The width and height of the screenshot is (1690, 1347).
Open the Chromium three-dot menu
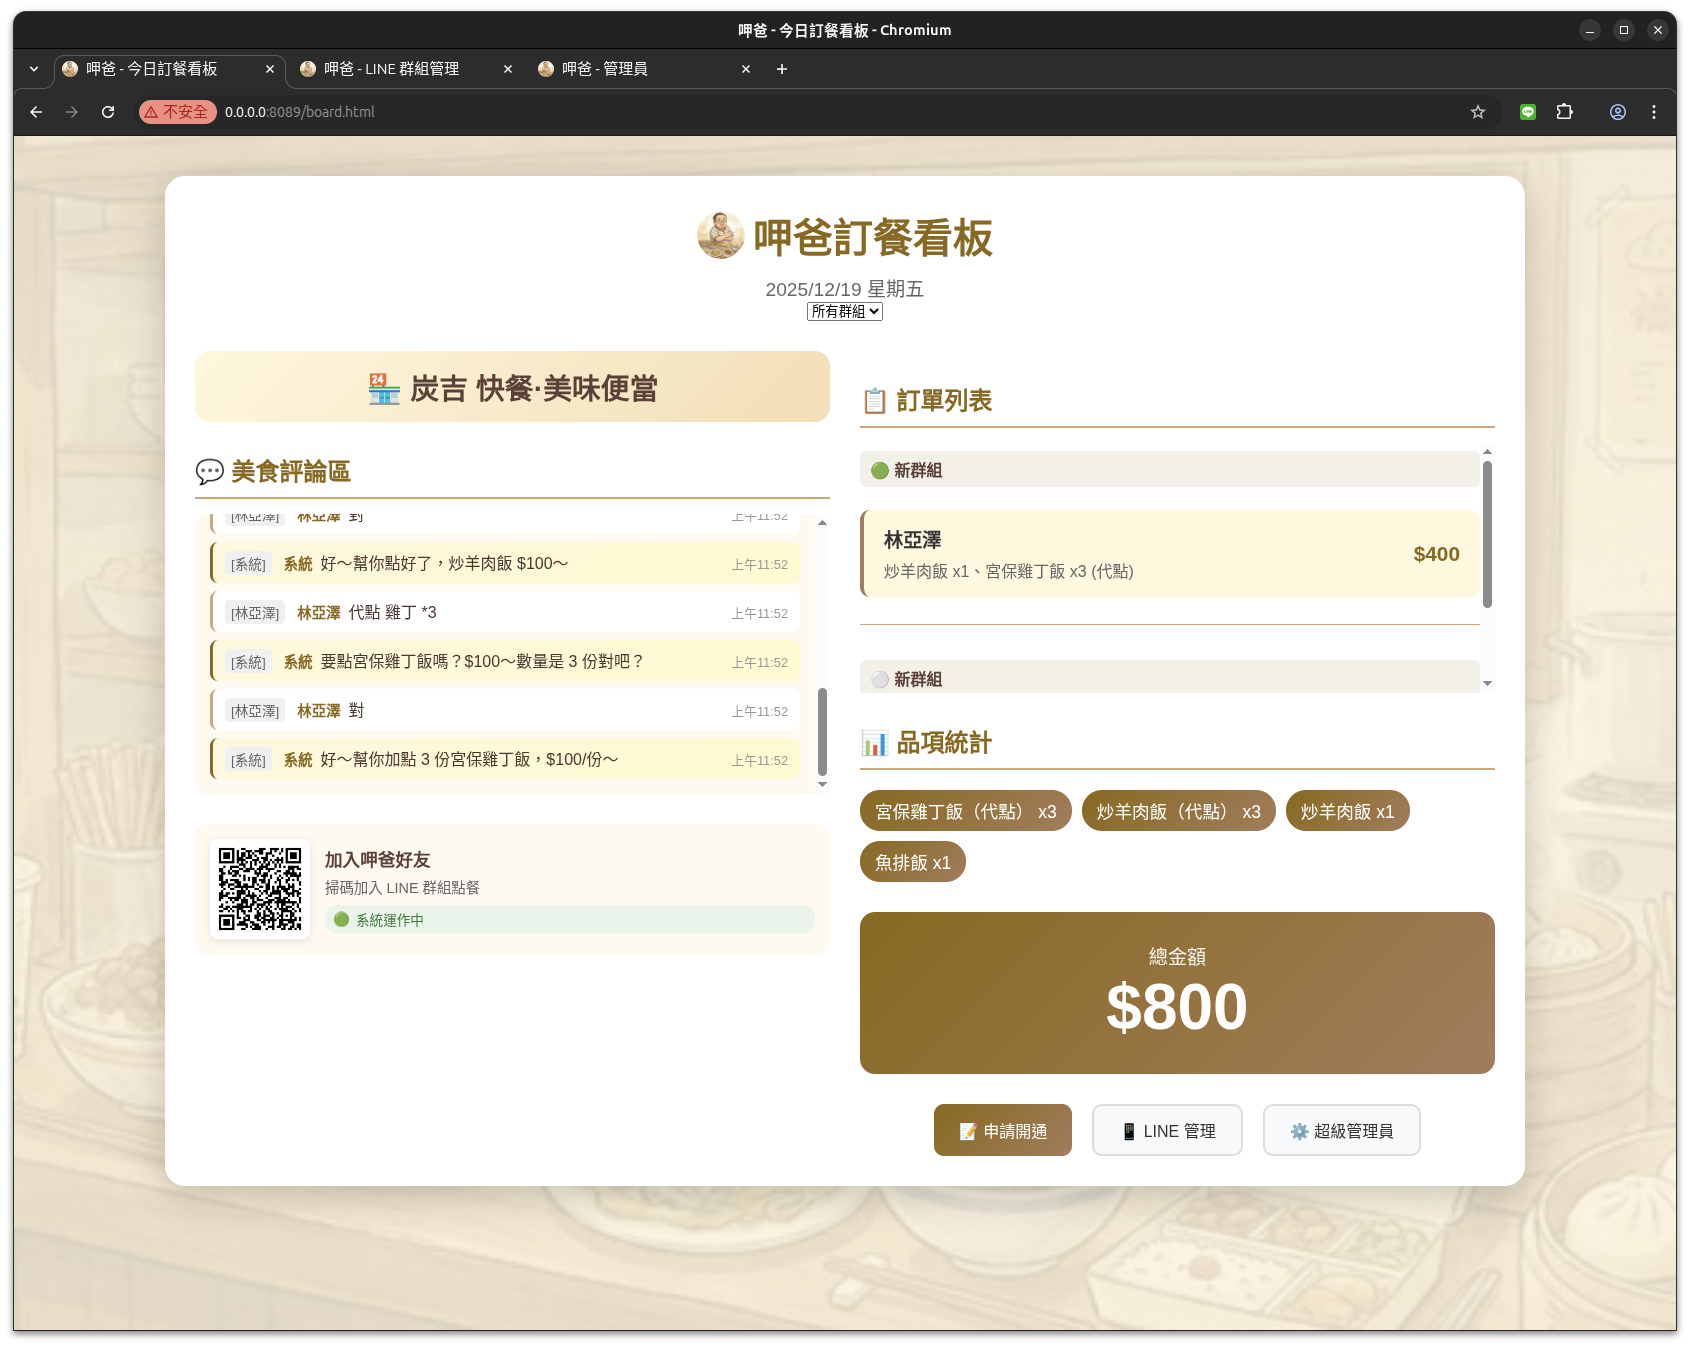click(1653, 112)
